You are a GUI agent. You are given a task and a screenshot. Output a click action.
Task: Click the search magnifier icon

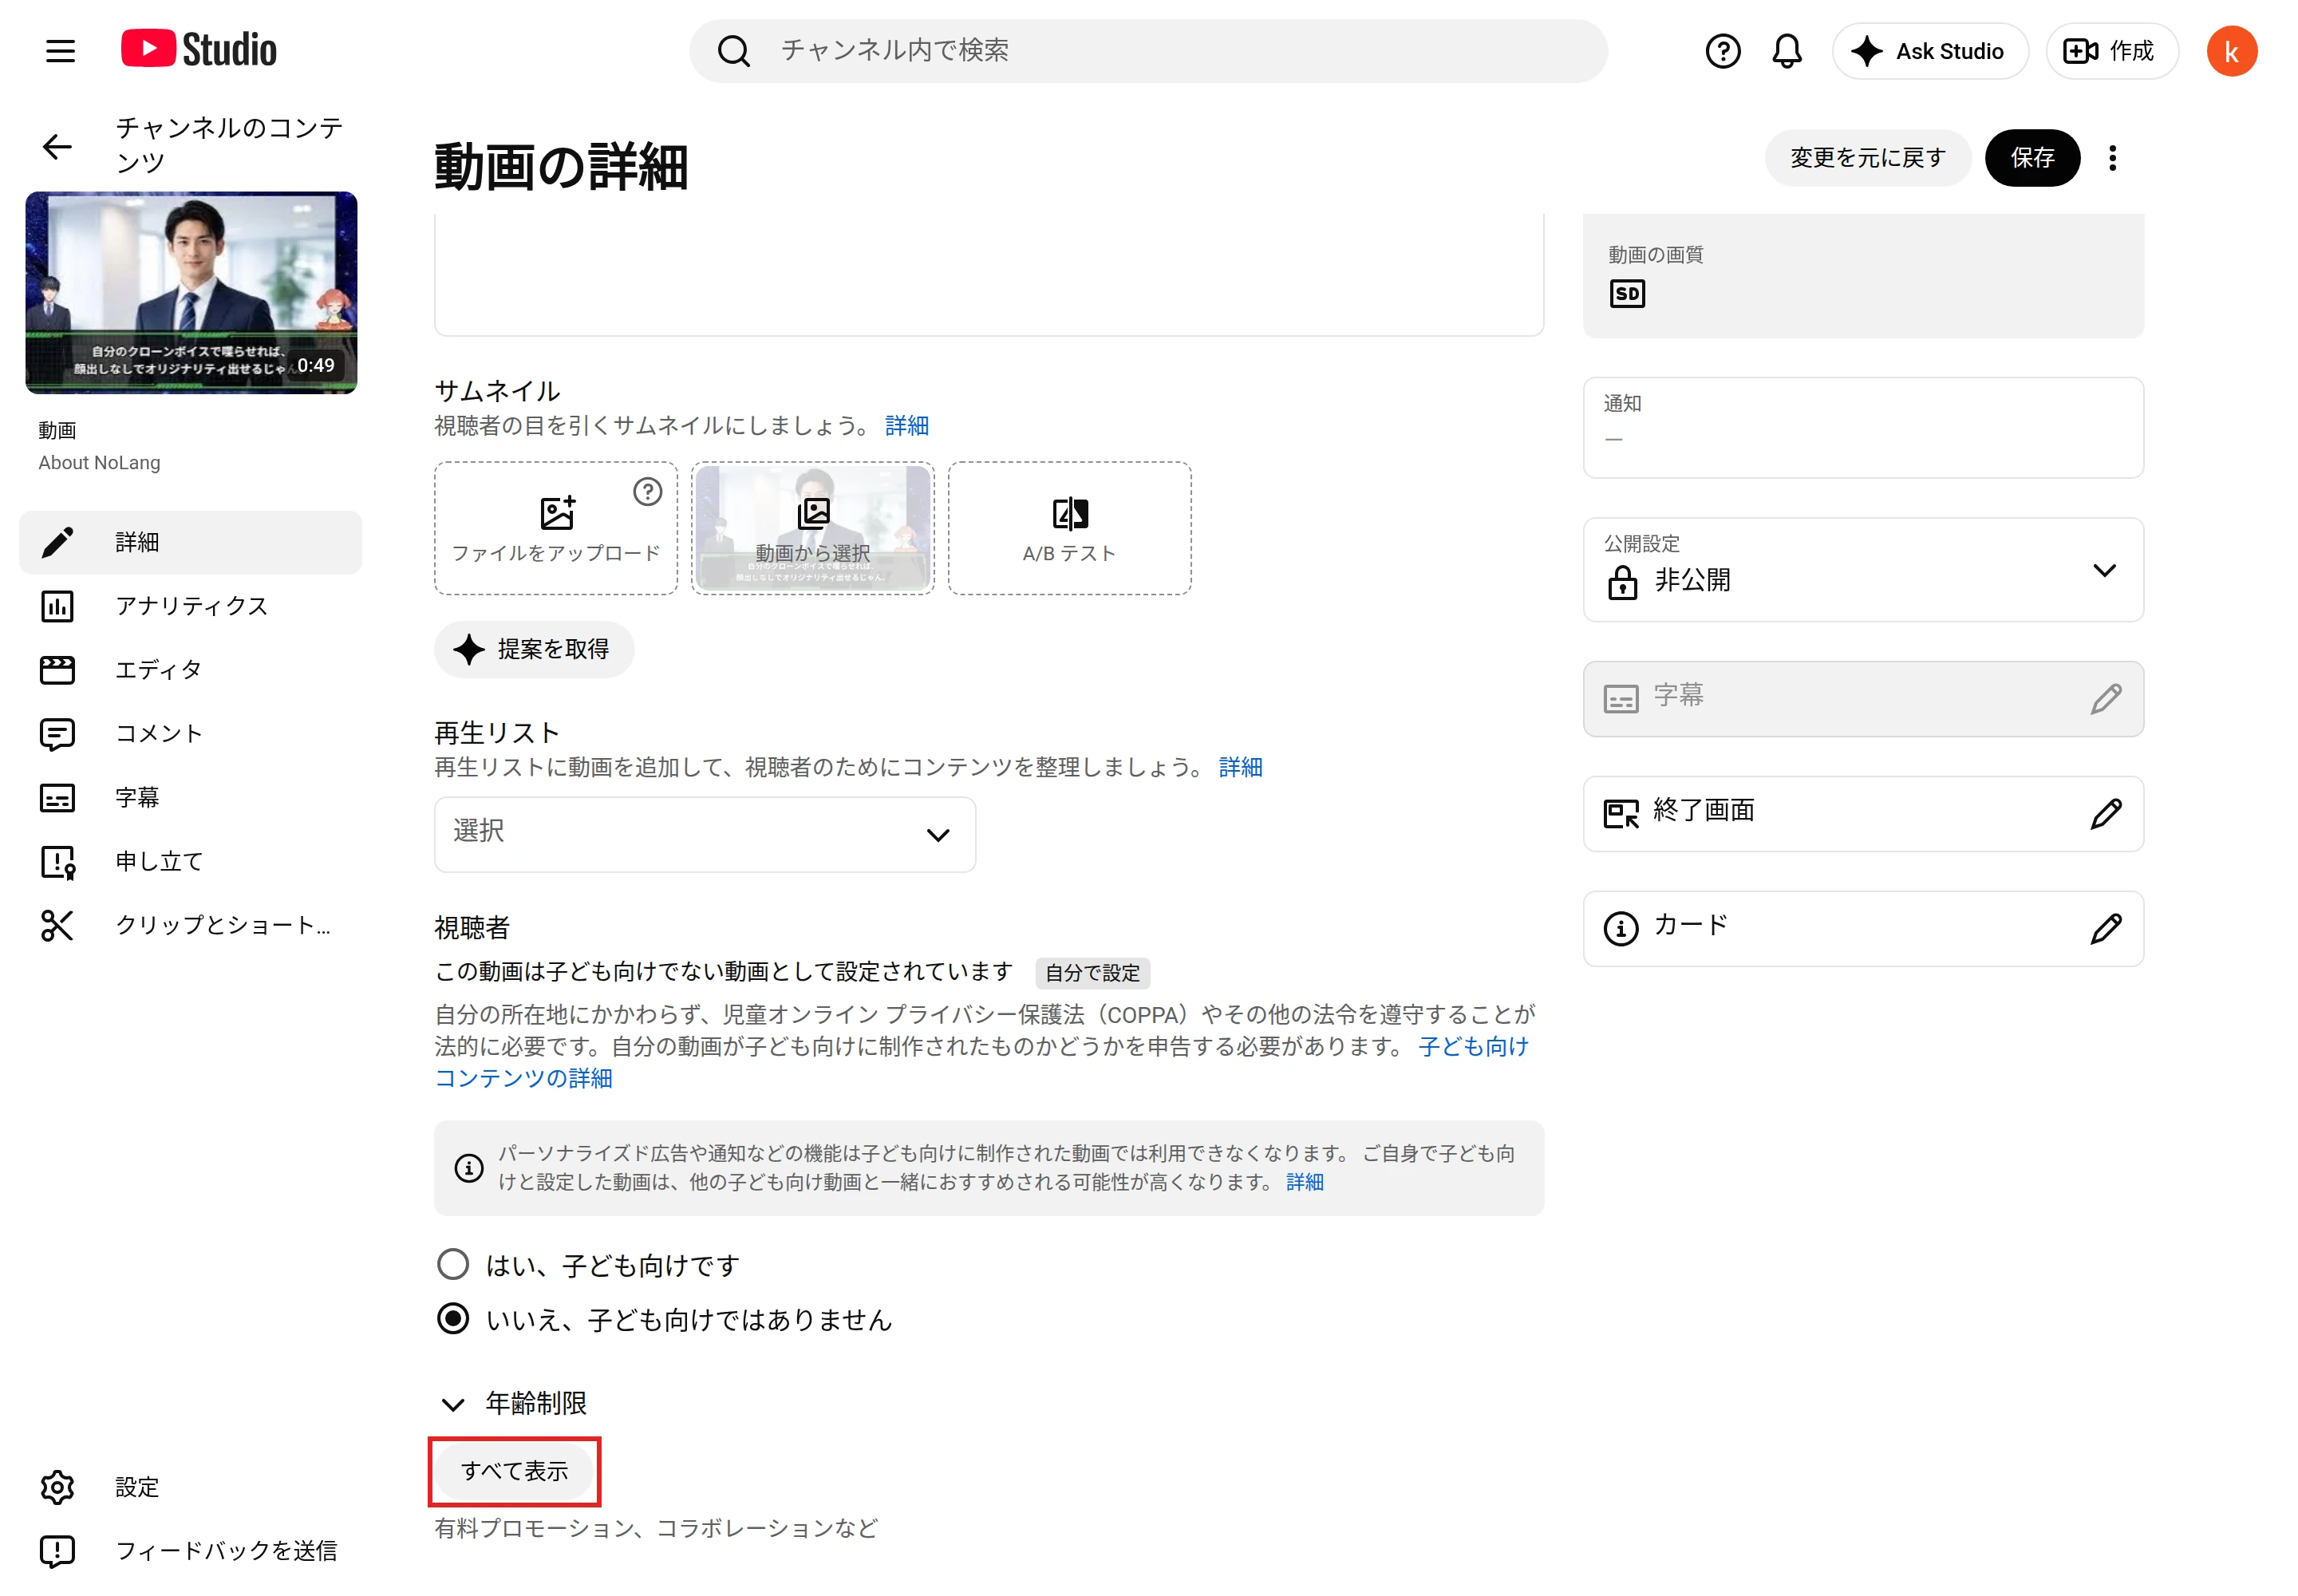click(733, 51)
